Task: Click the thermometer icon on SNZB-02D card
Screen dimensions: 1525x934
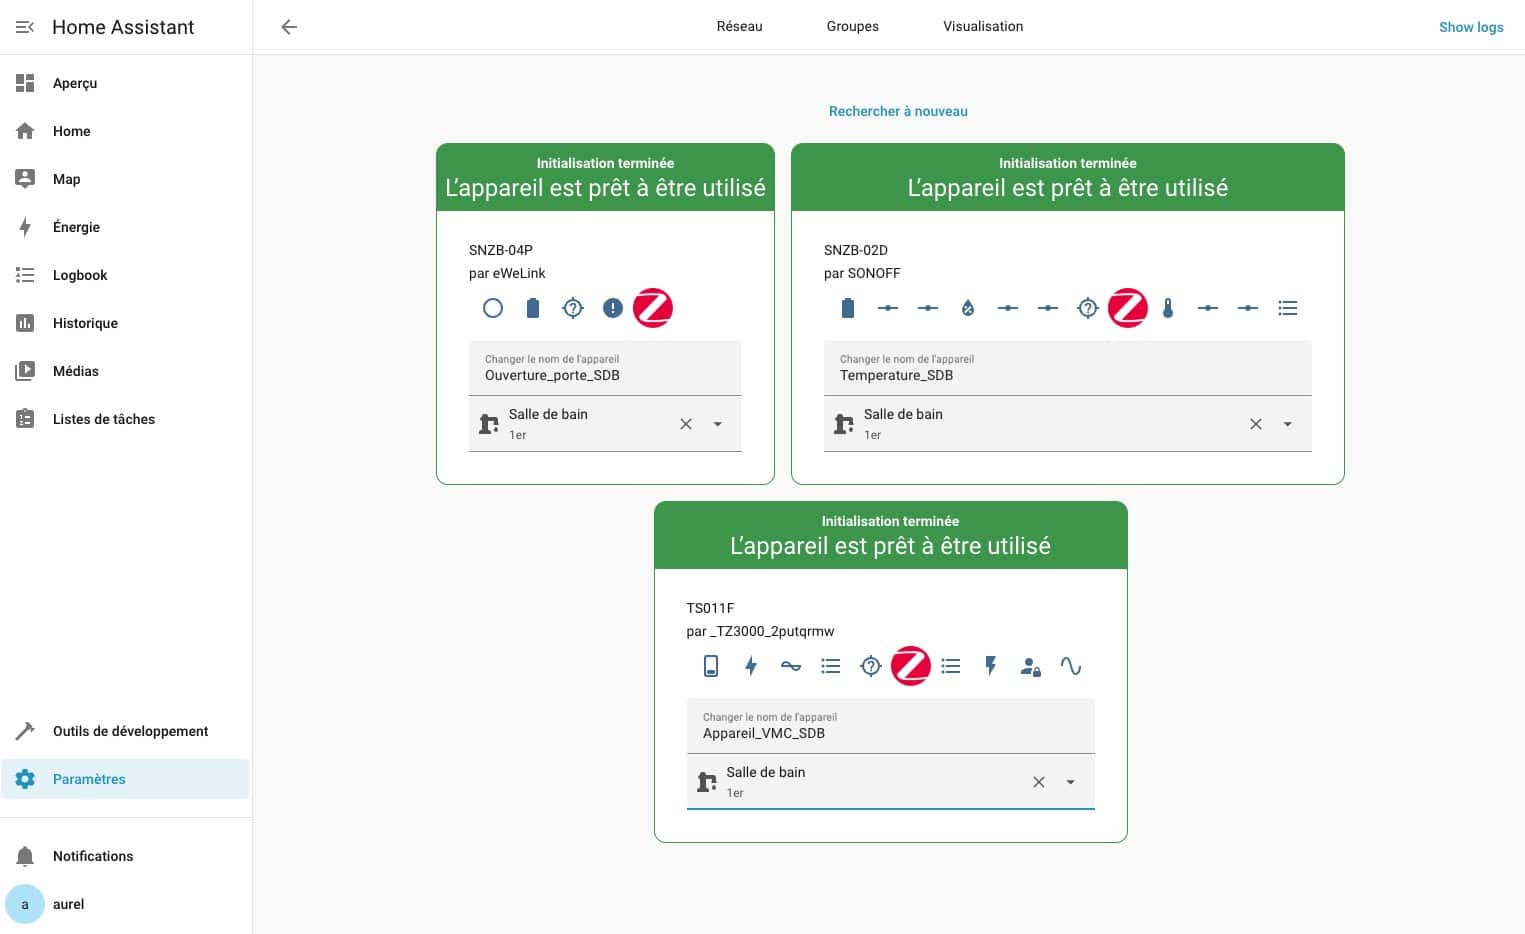Action: (x=1168, y=308)
